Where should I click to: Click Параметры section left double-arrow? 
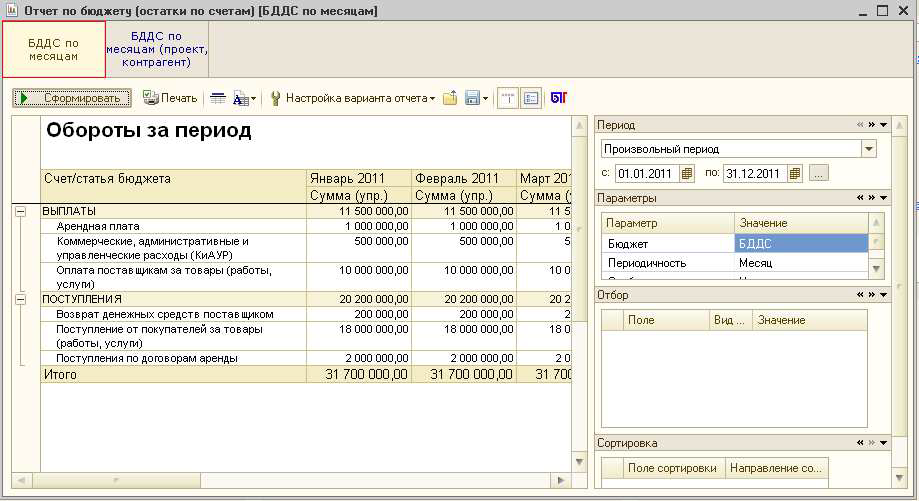(860, 198)
